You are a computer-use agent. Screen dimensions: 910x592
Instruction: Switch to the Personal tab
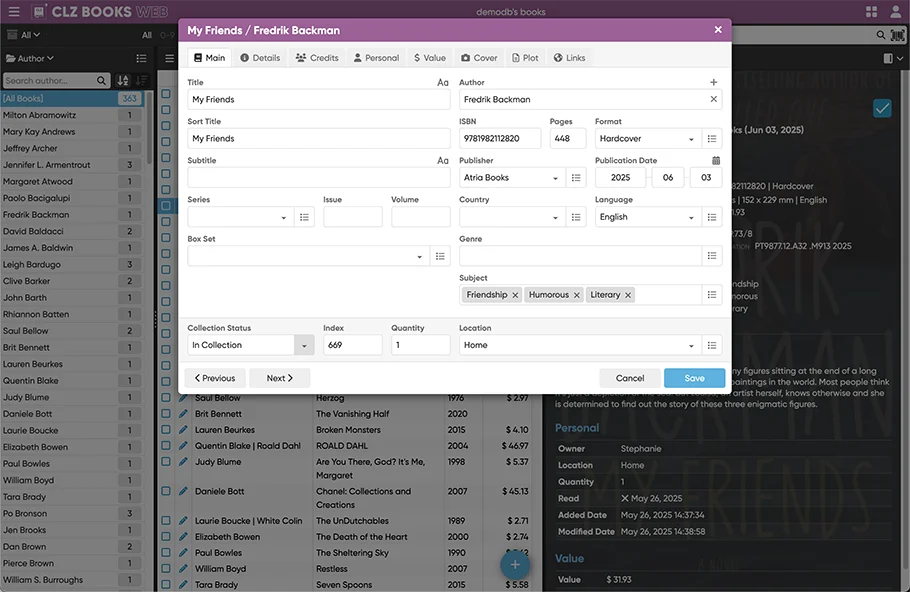pyautogui.click(x=376, y=58)
